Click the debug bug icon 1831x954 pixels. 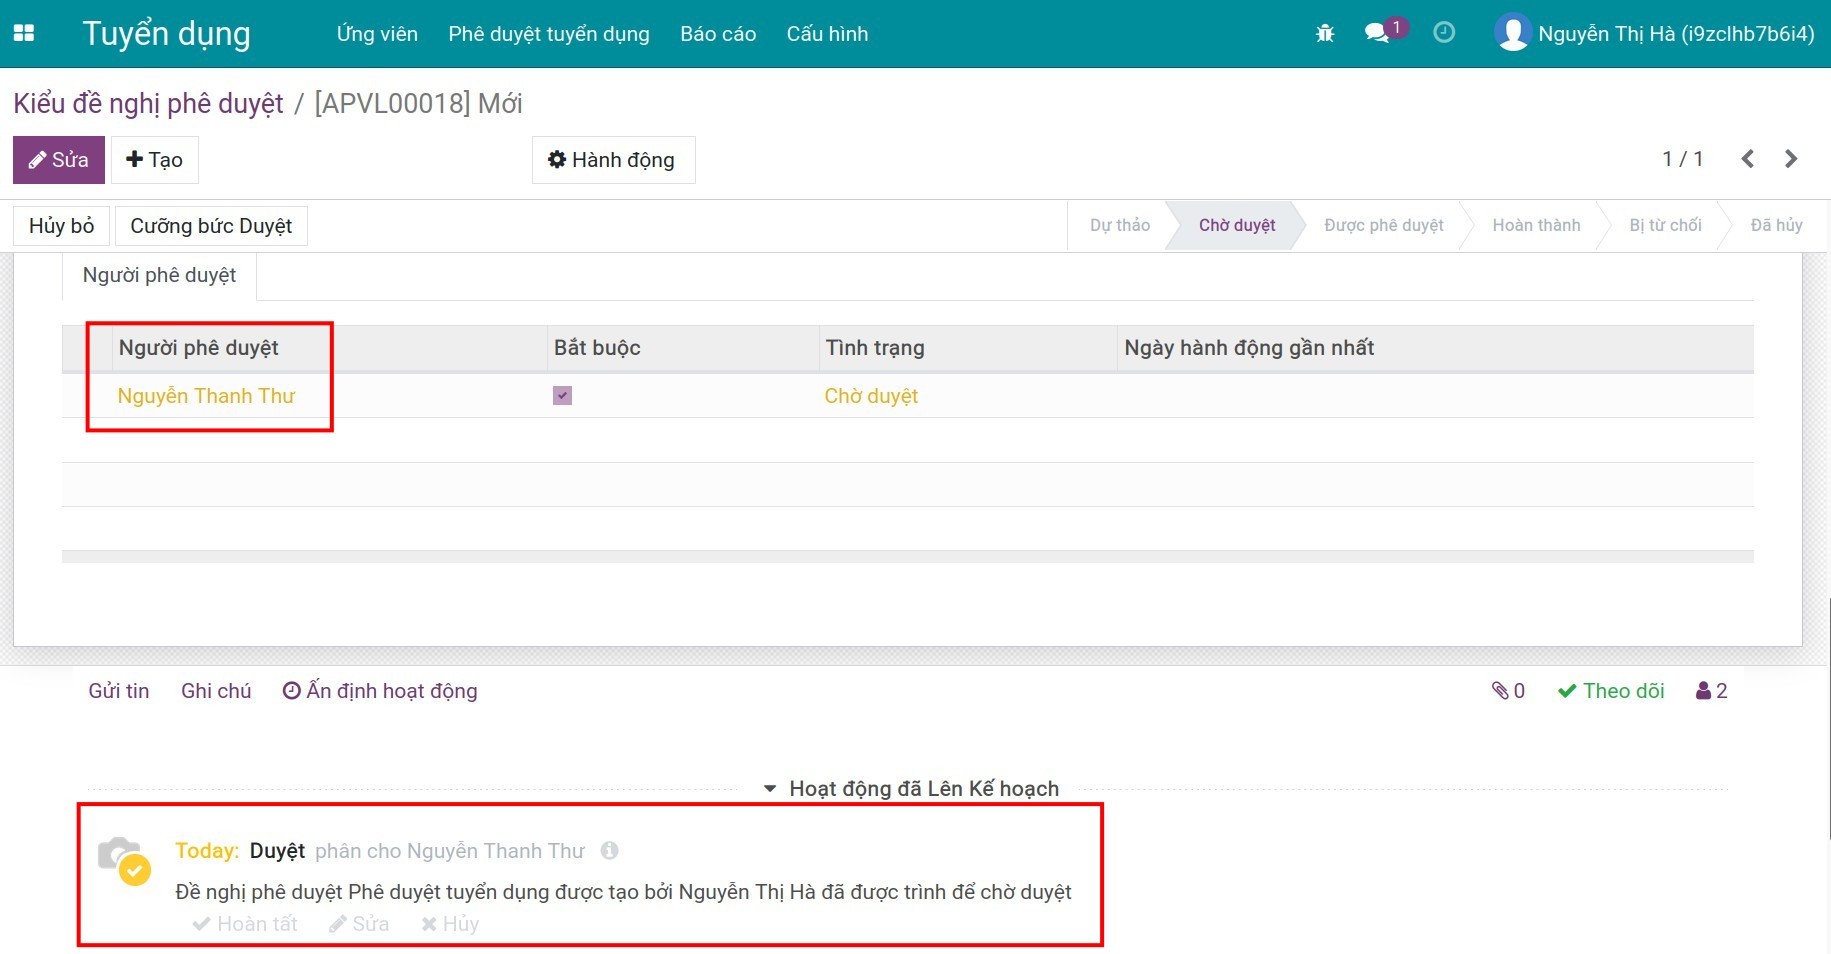pyautogui.click(x=1325, y=33)
